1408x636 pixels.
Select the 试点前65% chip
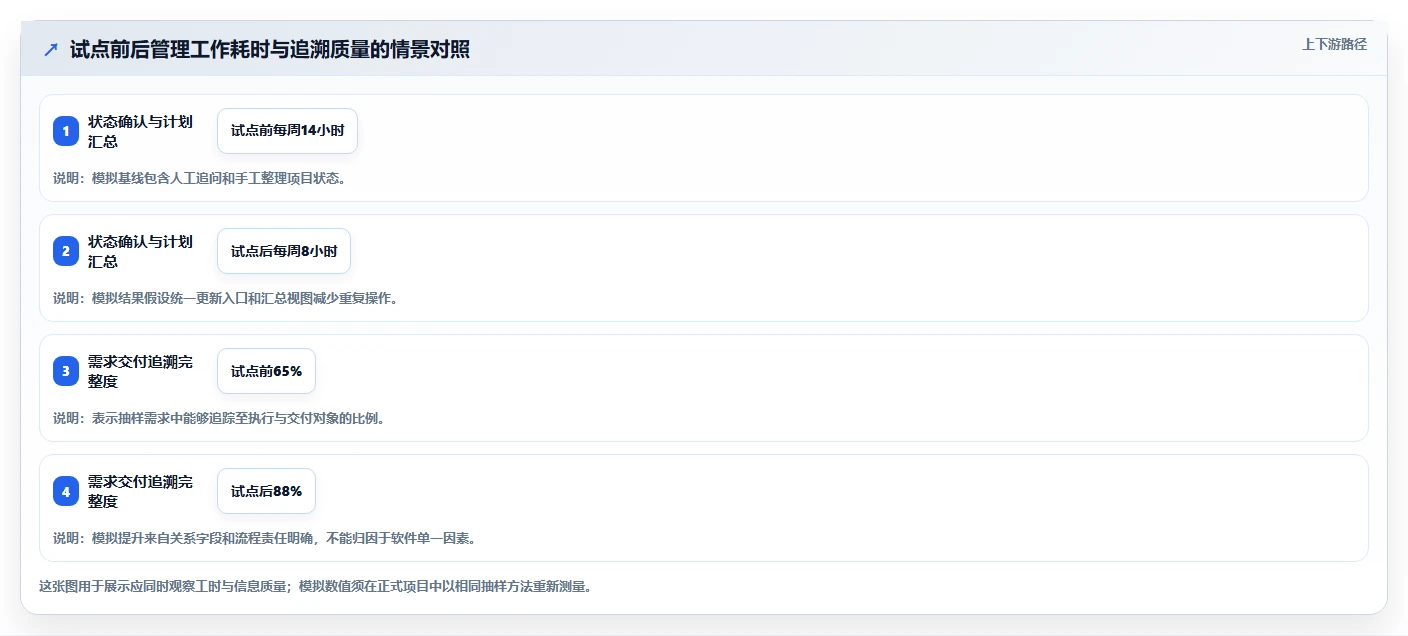pyautogui.click(x=266, y=371)
